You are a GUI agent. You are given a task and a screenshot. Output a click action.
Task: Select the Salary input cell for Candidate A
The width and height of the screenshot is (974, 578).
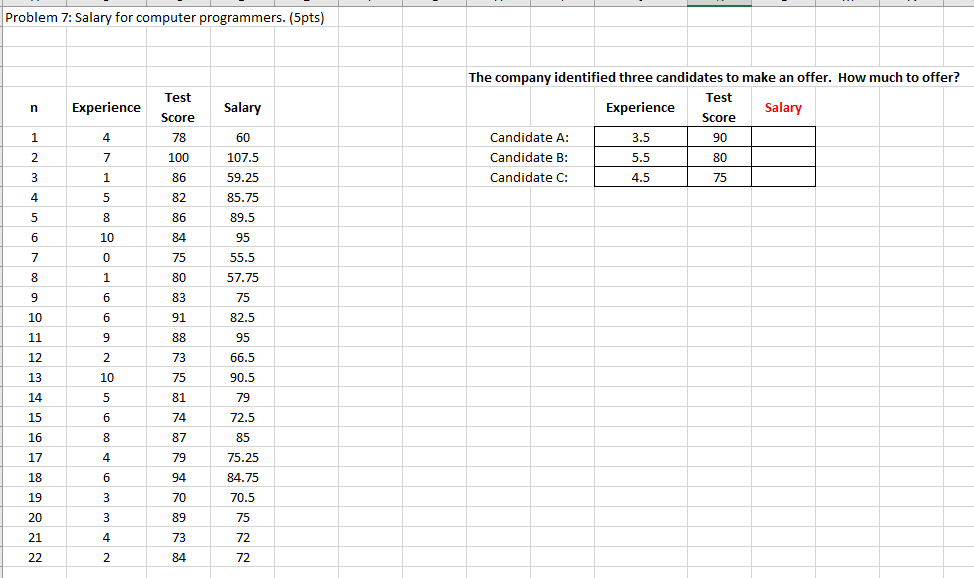[782, 137]
